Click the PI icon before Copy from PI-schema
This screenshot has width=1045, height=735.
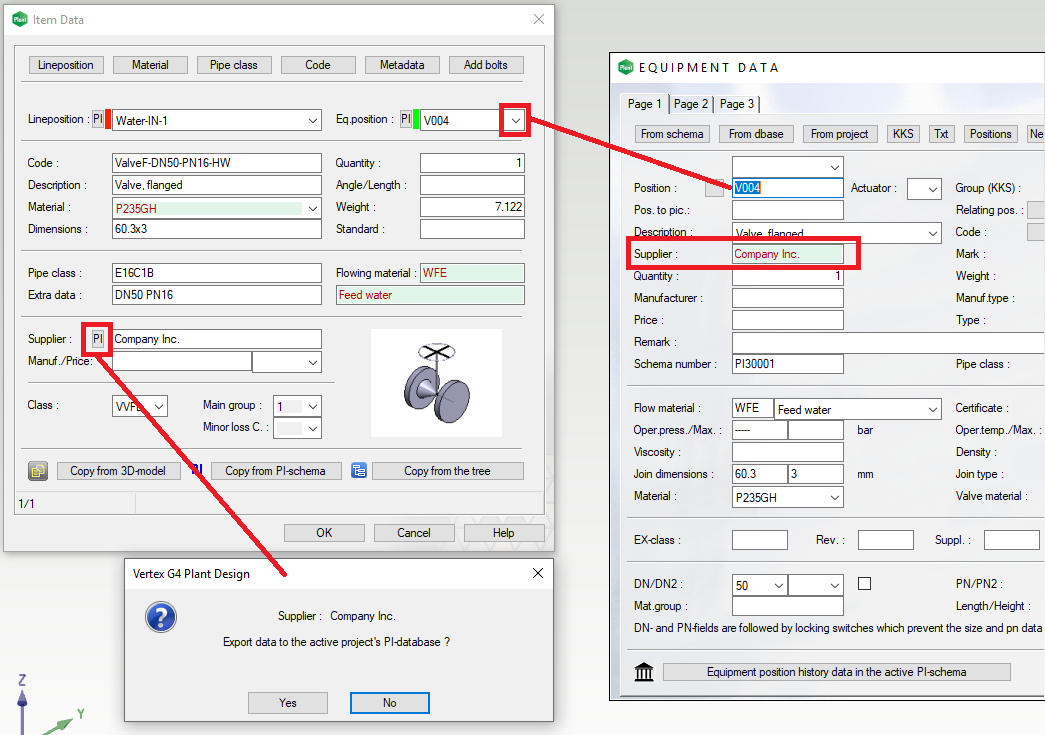pyautogui.click(x=197, y=470)
